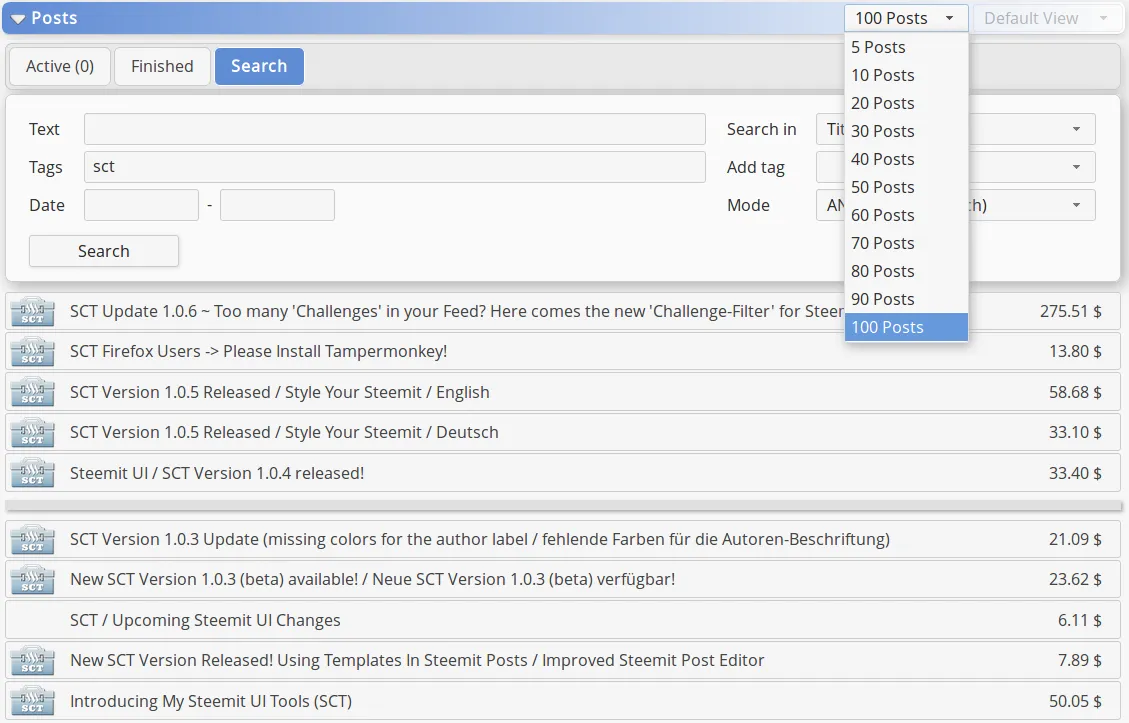Switch to the Active (0) tab

[60, 66]
